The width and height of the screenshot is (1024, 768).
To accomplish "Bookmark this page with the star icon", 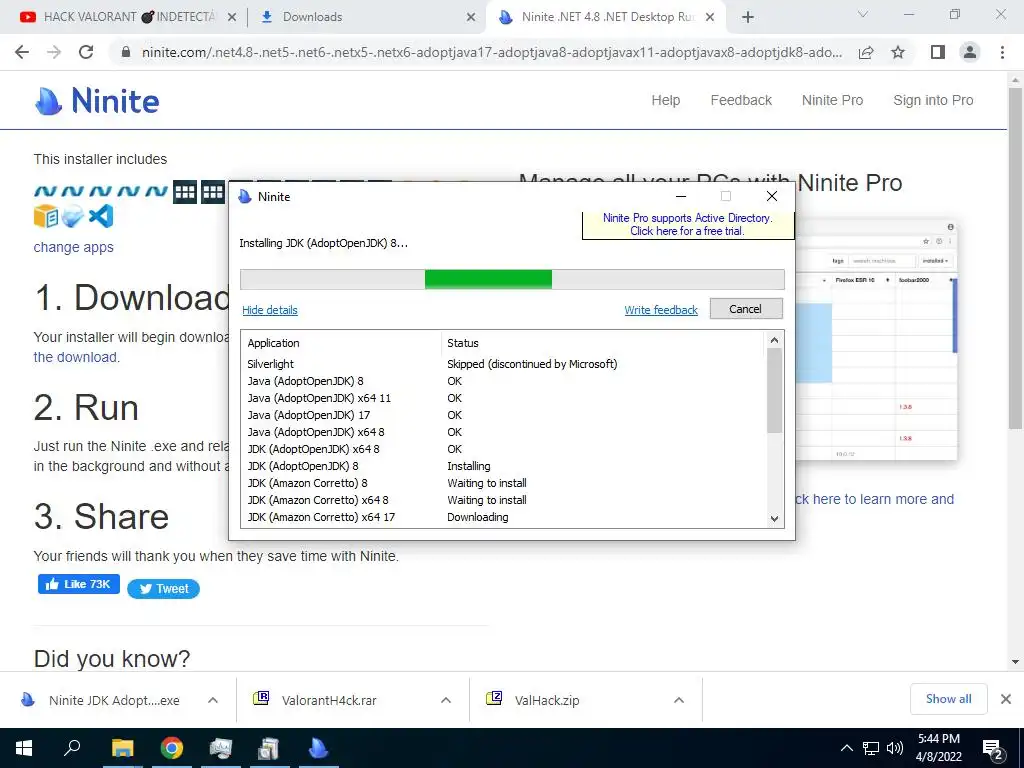I will click(x=898, y=52).
